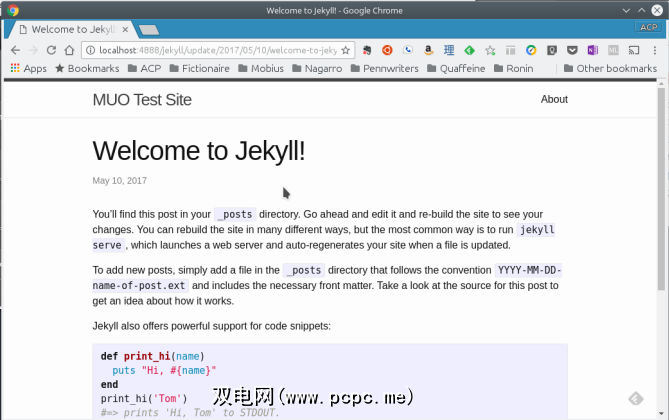Open a new tab
Image resolution: width=669 pixels, height=420 pixels.
(x=149, y=30)
